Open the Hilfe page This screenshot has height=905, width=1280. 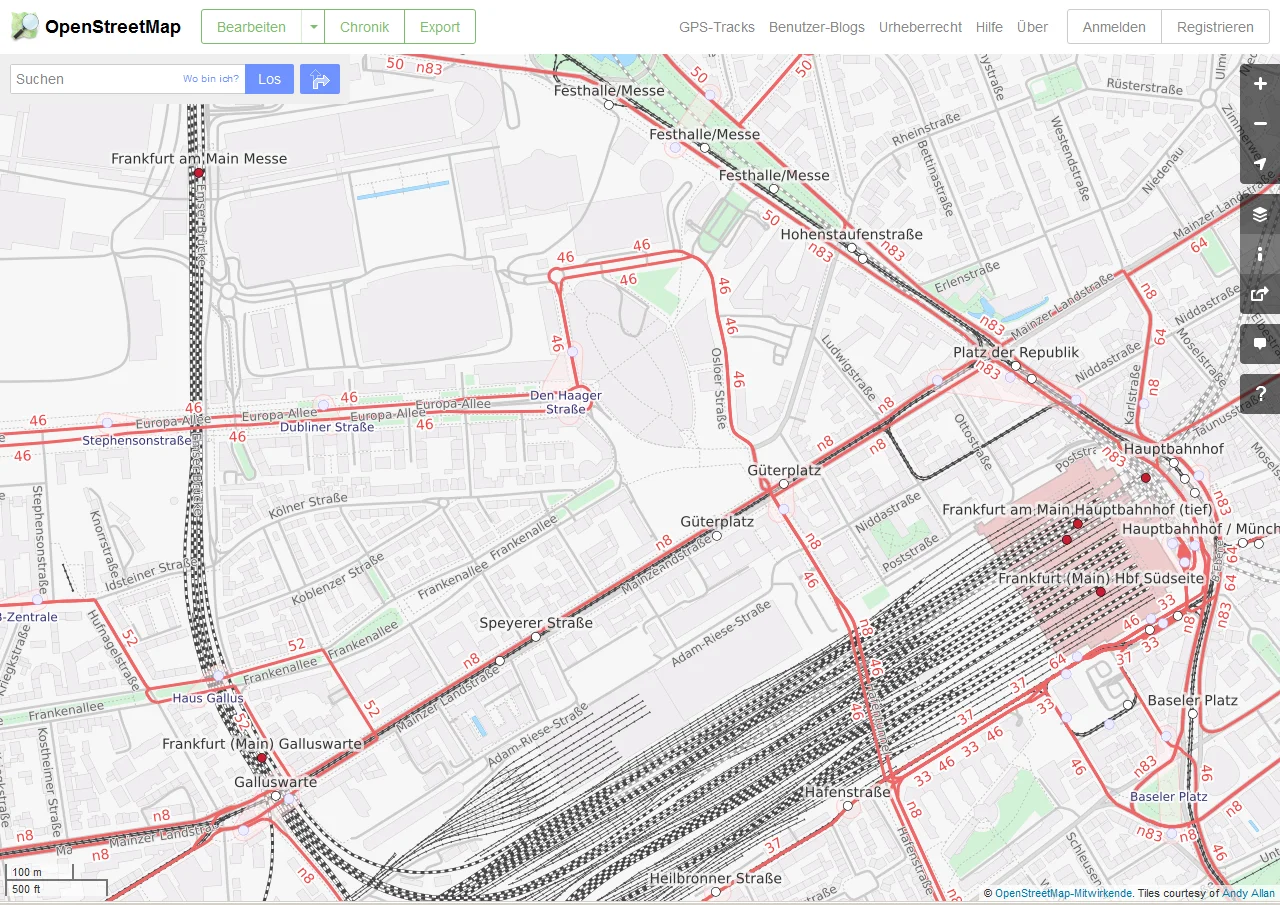989,27
